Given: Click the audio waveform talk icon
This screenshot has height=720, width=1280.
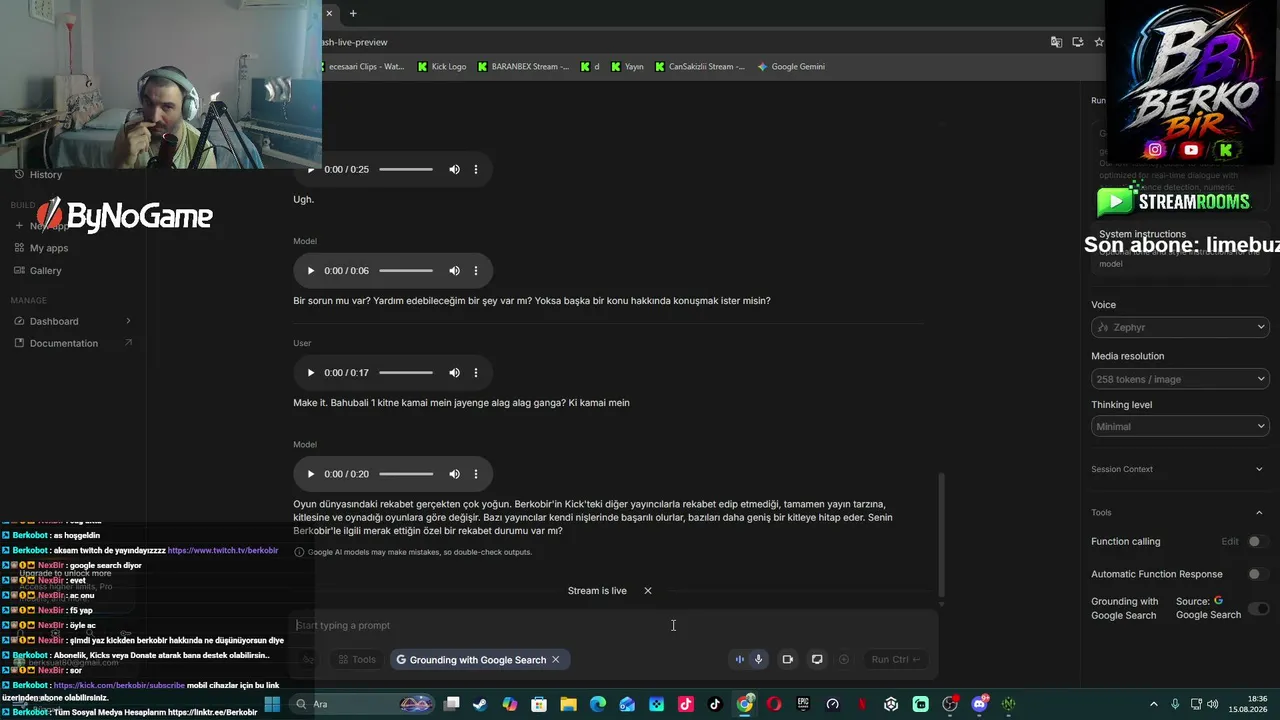Looking at the screenshot, I should point(740,659).
